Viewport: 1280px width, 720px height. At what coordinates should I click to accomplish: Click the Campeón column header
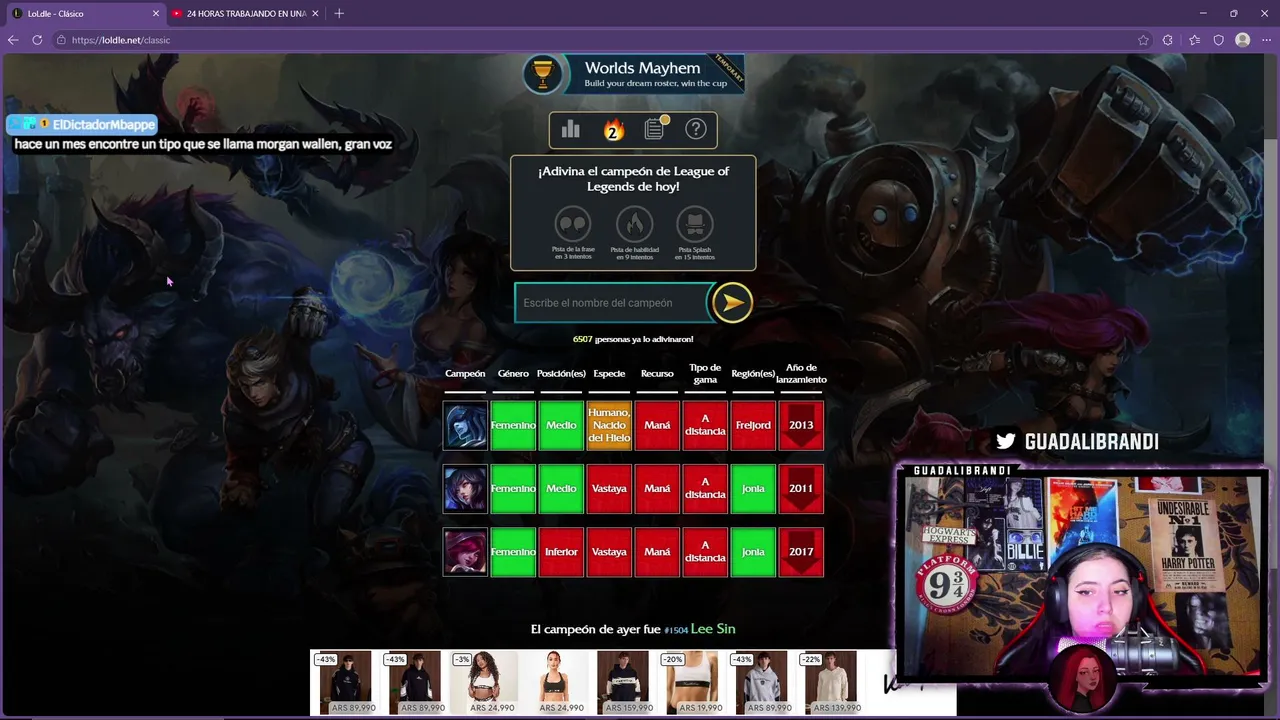(465, 374)
